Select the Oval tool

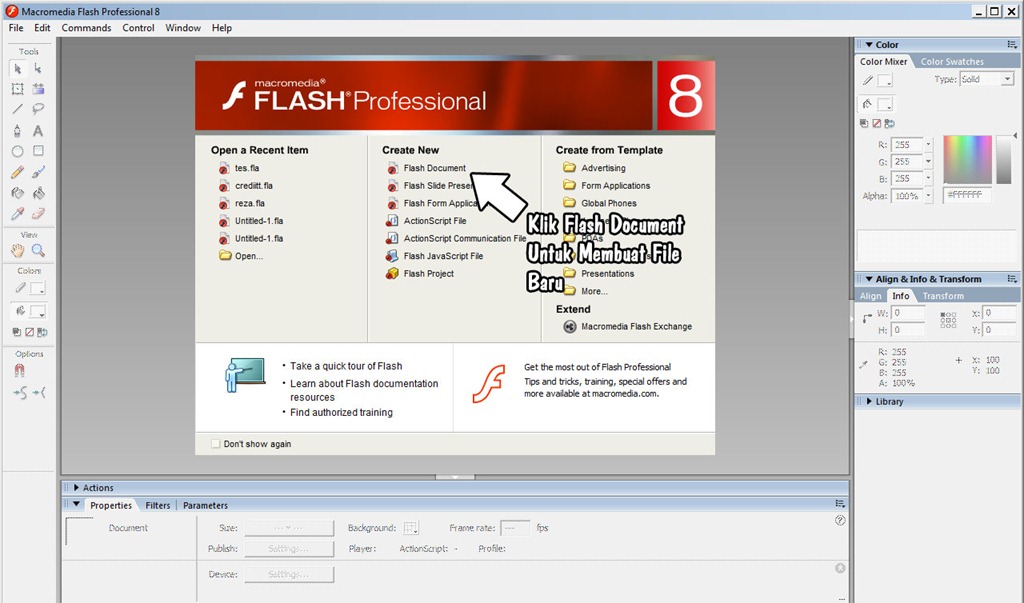[x=18, y=152]
